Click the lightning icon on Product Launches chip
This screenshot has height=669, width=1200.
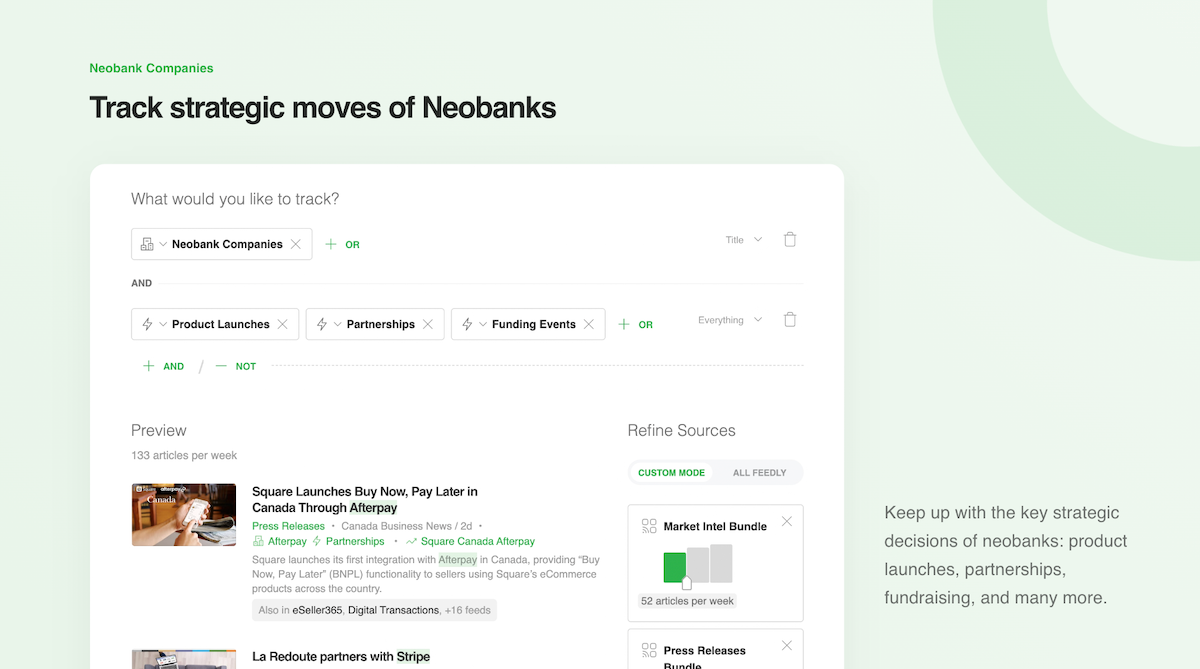(147, 324)
